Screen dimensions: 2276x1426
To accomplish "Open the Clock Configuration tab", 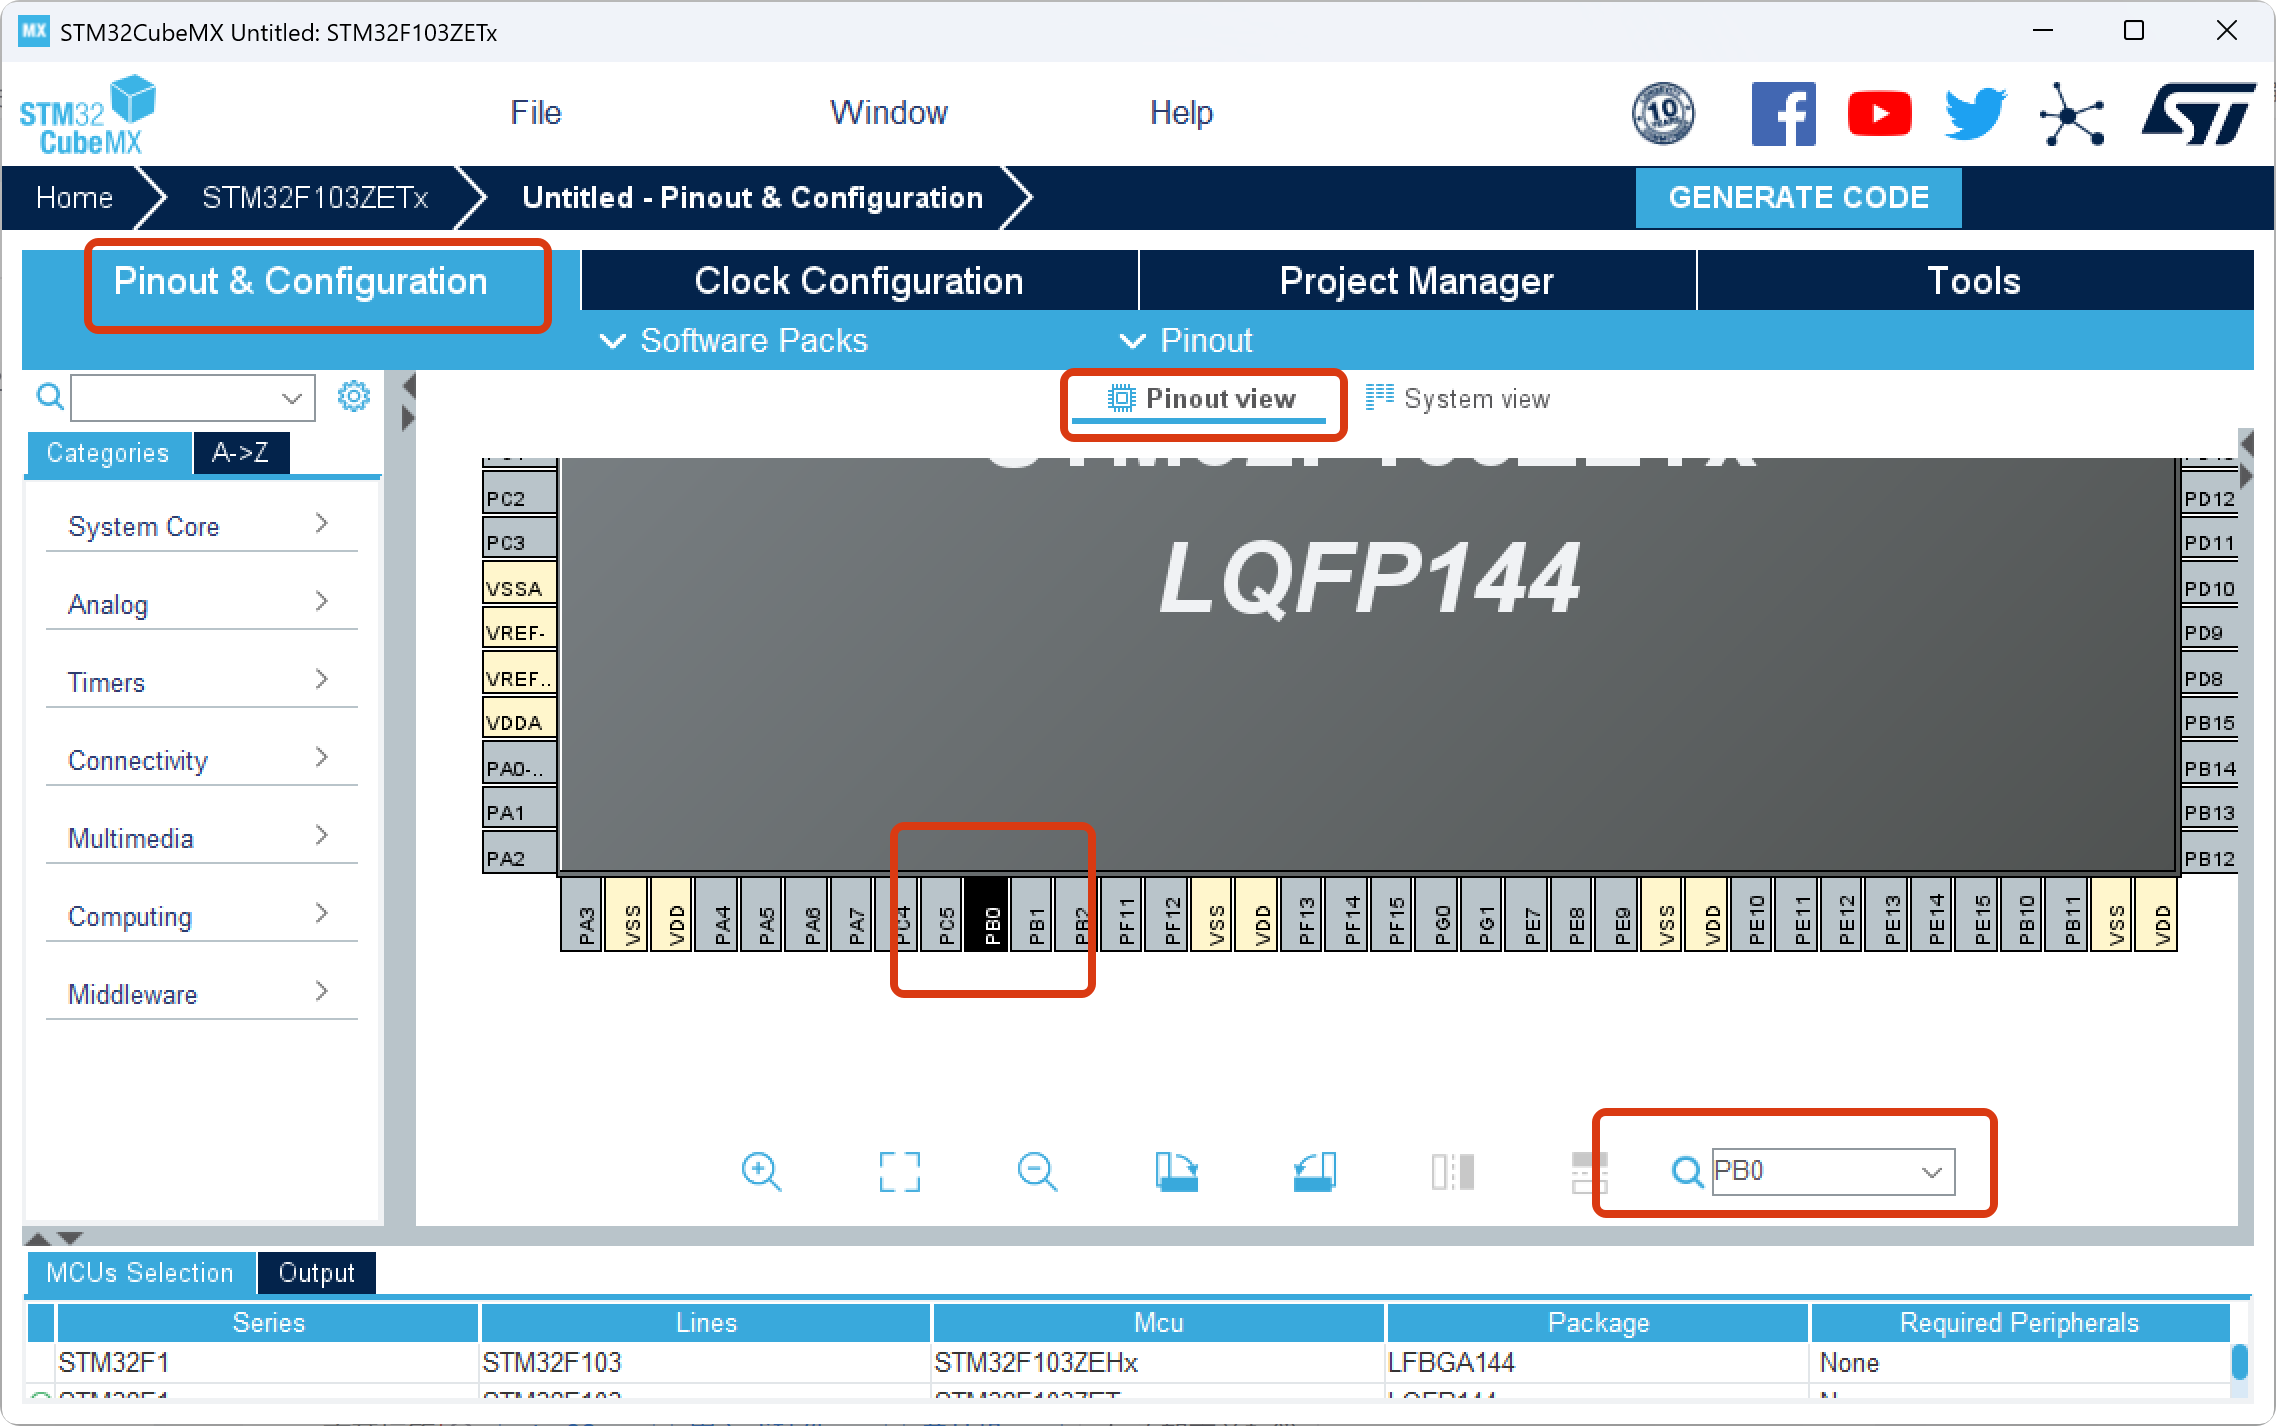I will click(858, 281).
